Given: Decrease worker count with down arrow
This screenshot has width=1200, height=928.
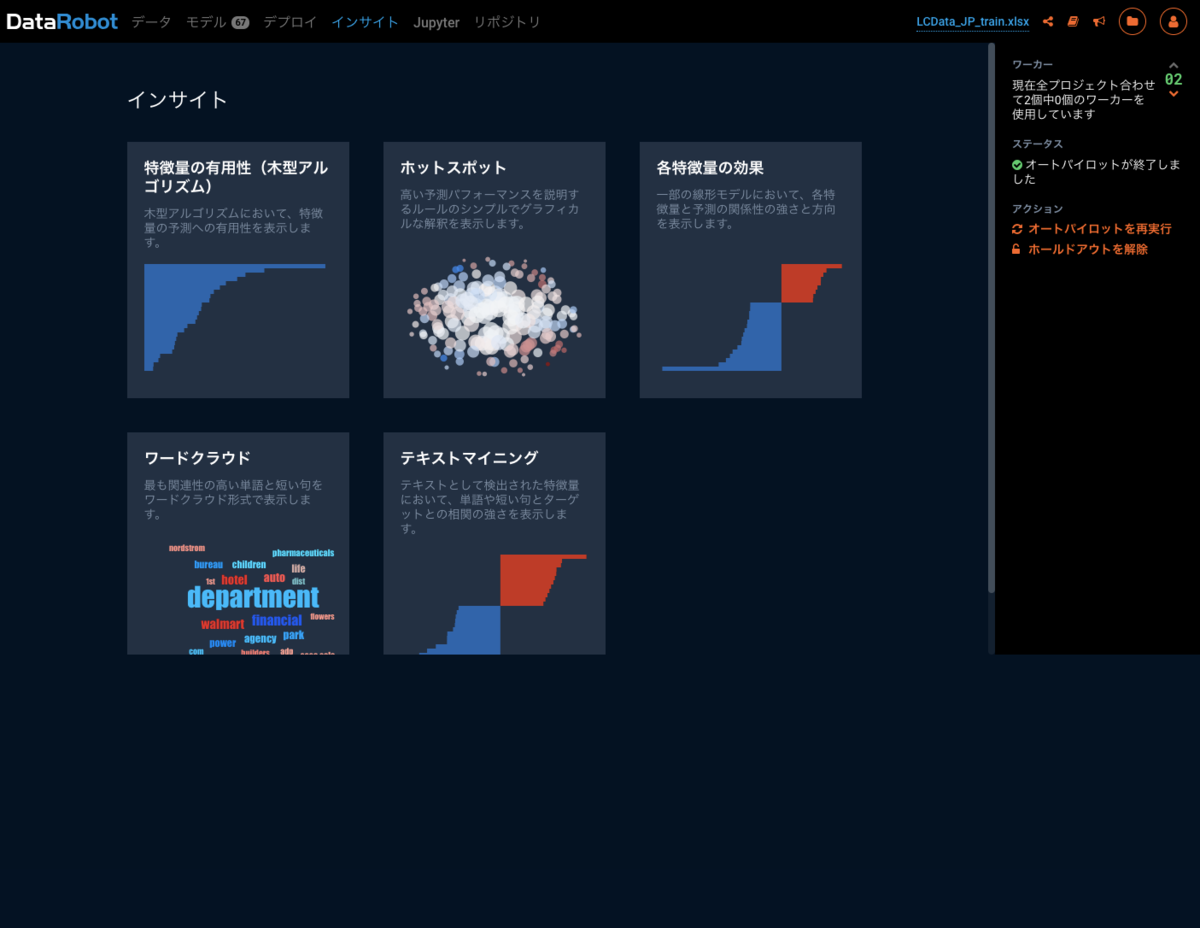Looking at the screenshot, I should click(1174, 94).
